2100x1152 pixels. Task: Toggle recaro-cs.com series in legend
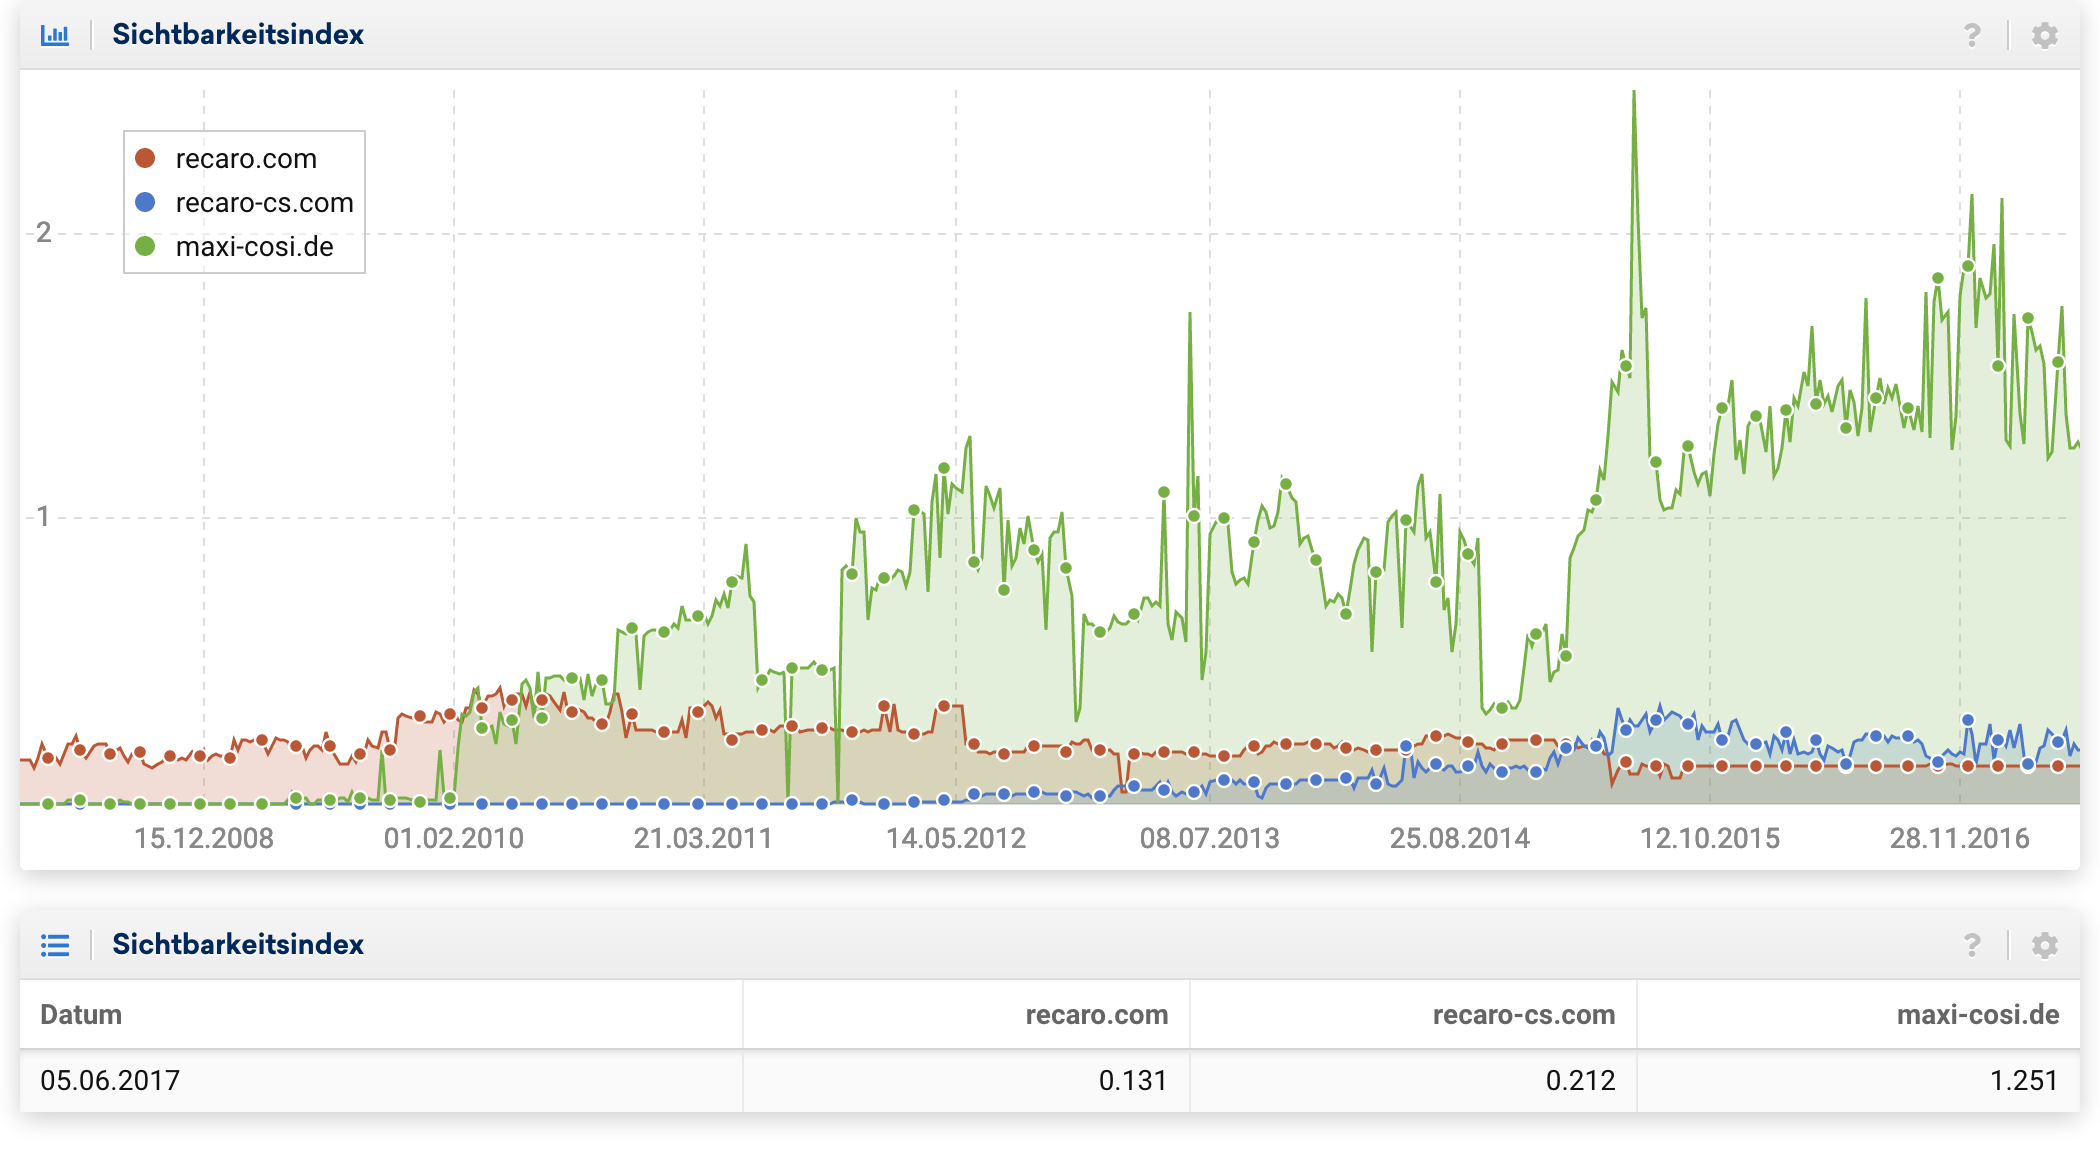click(264, 203)
